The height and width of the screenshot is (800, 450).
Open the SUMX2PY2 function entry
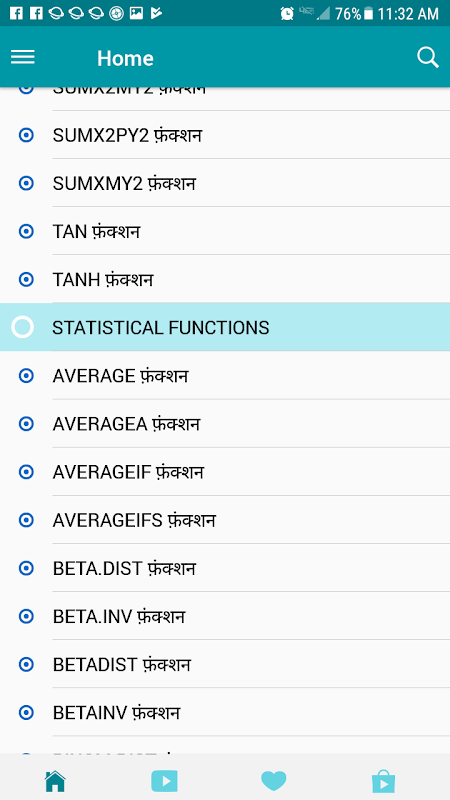pos(225,135)
